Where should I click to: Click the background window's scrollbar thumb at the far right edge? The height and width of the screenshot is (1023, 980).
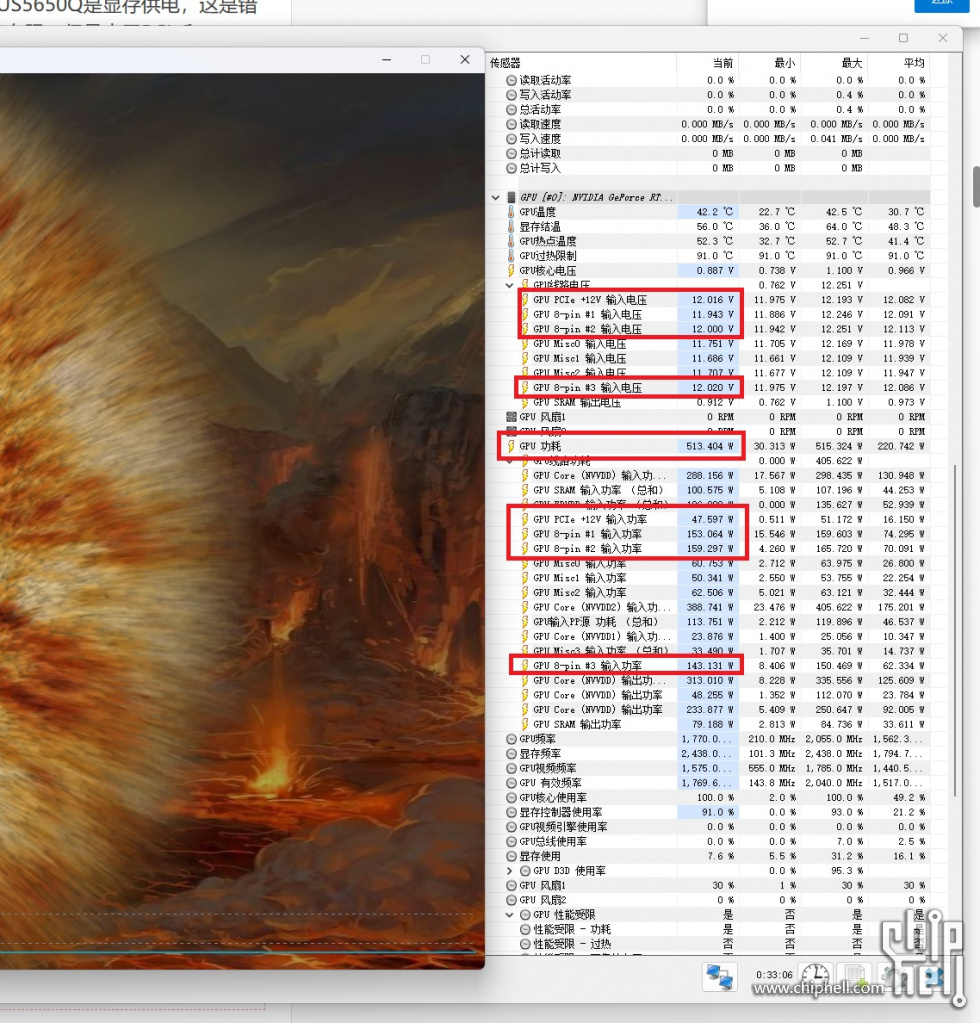click(x=976, y=187)
